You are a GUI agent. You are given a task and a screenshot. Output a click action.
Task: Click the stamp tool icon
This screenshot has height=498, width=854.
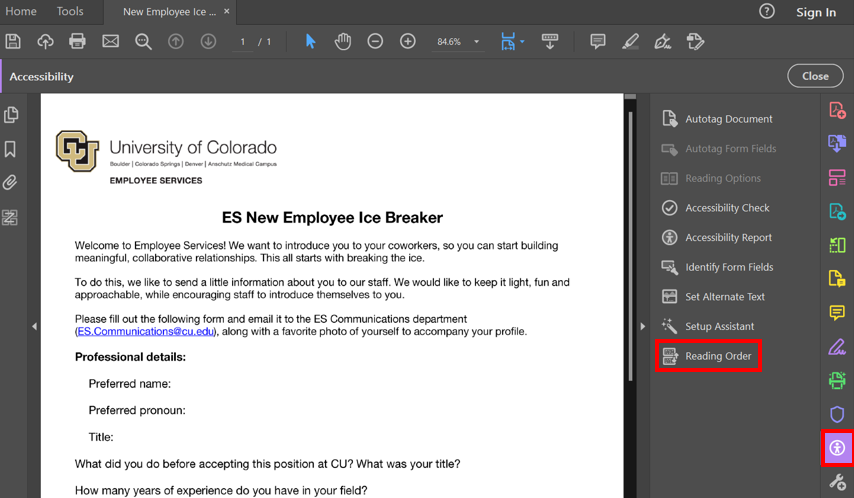coord(696,41)
